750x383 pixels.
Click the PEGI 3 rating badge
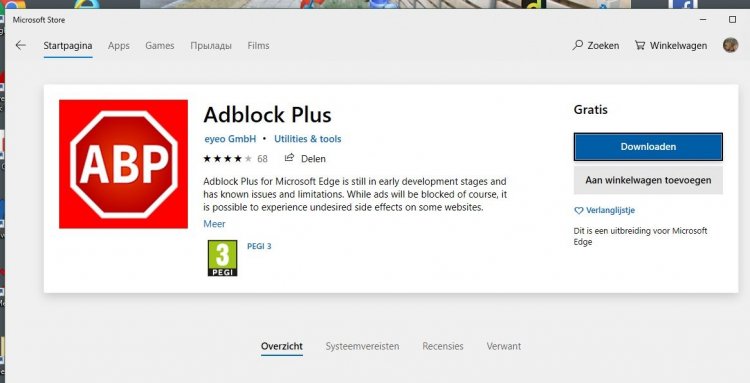point(222,258)
